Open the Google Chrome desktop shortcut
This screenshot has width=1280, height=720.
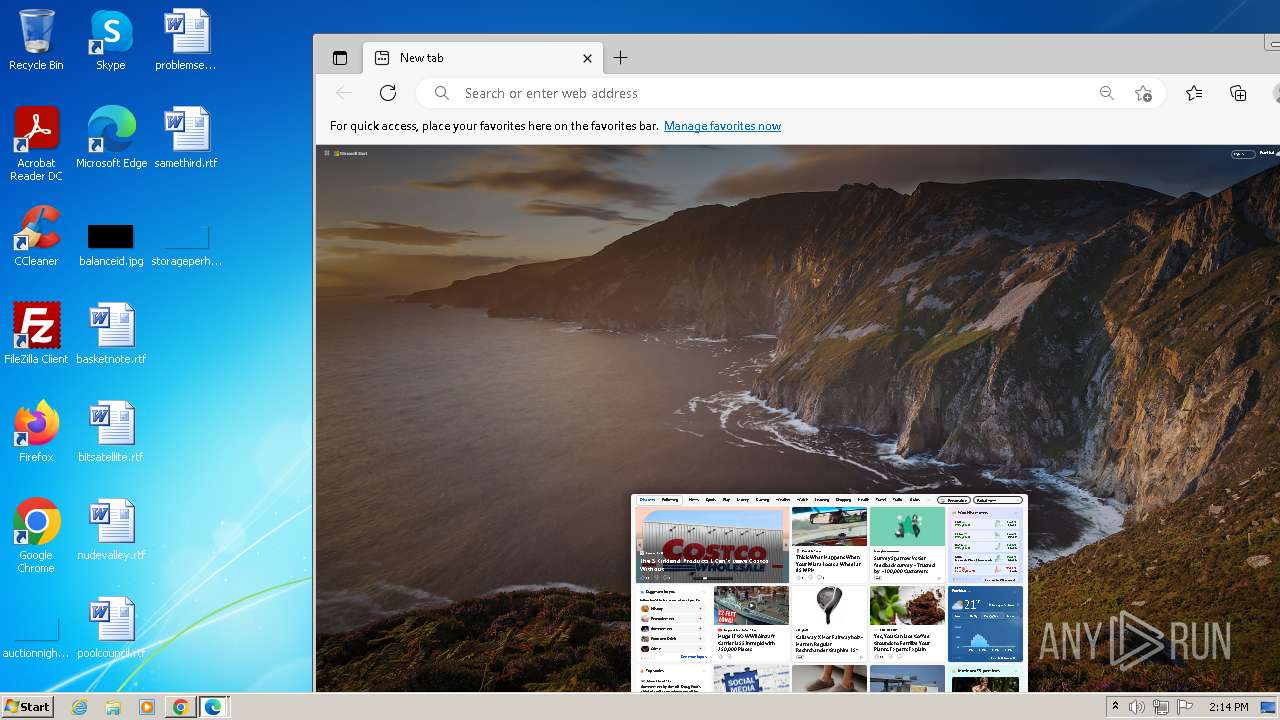click(x=36, y=536)
